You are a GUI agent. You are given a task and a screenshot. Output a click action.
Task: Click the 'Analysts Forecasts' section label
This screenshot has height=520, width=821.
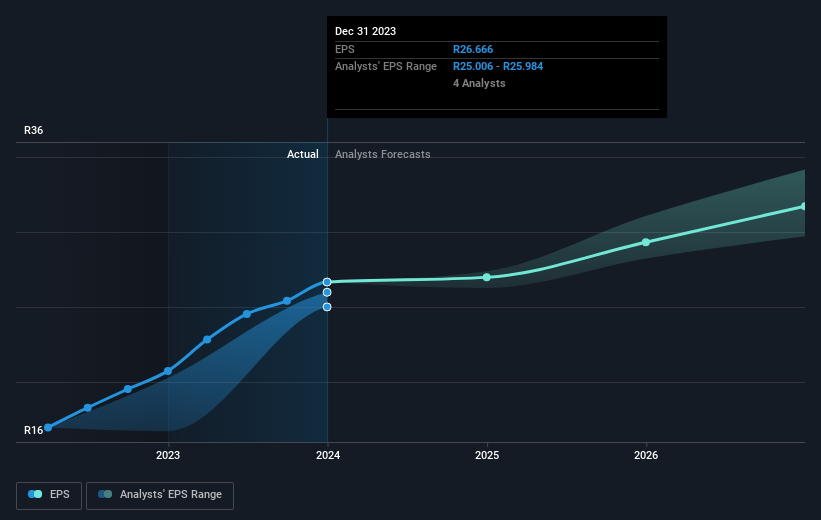383,154
